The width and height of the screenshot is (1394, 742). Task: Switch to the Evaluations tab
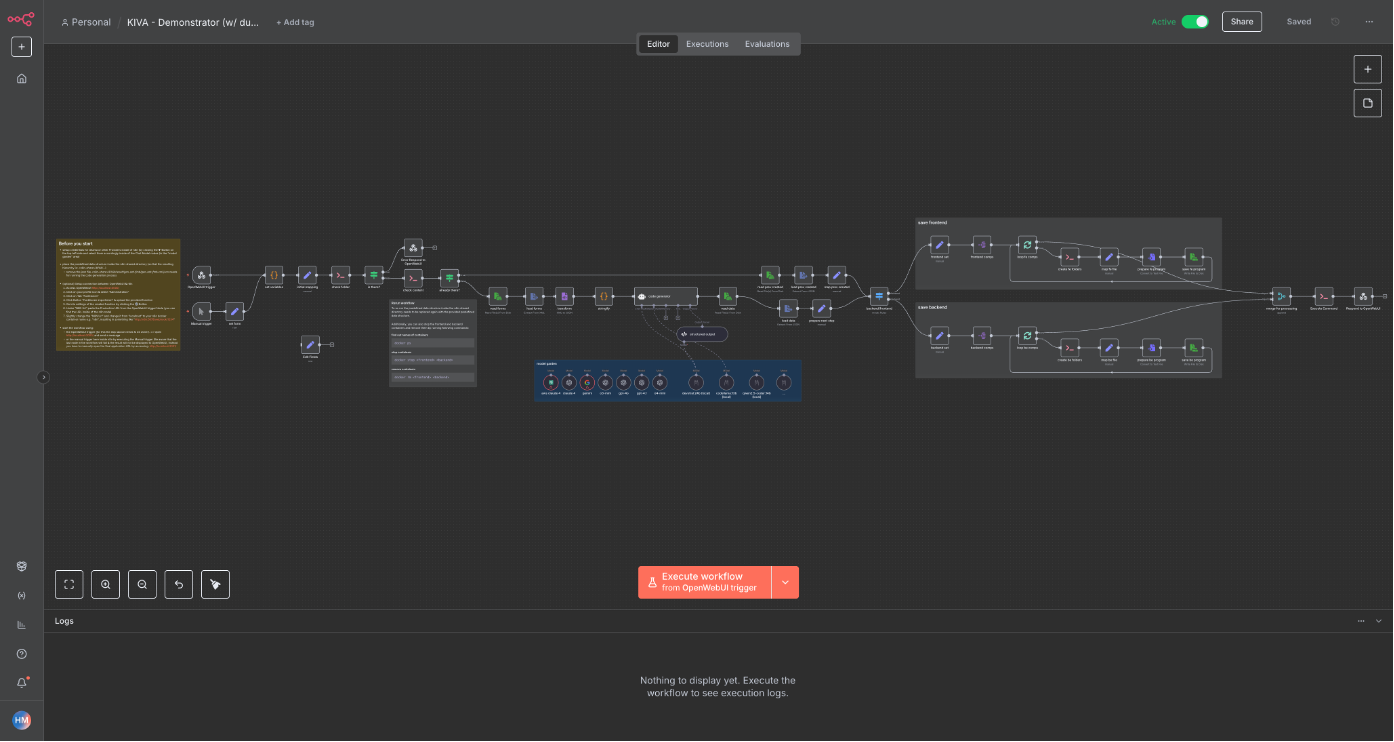pos(767,44)
